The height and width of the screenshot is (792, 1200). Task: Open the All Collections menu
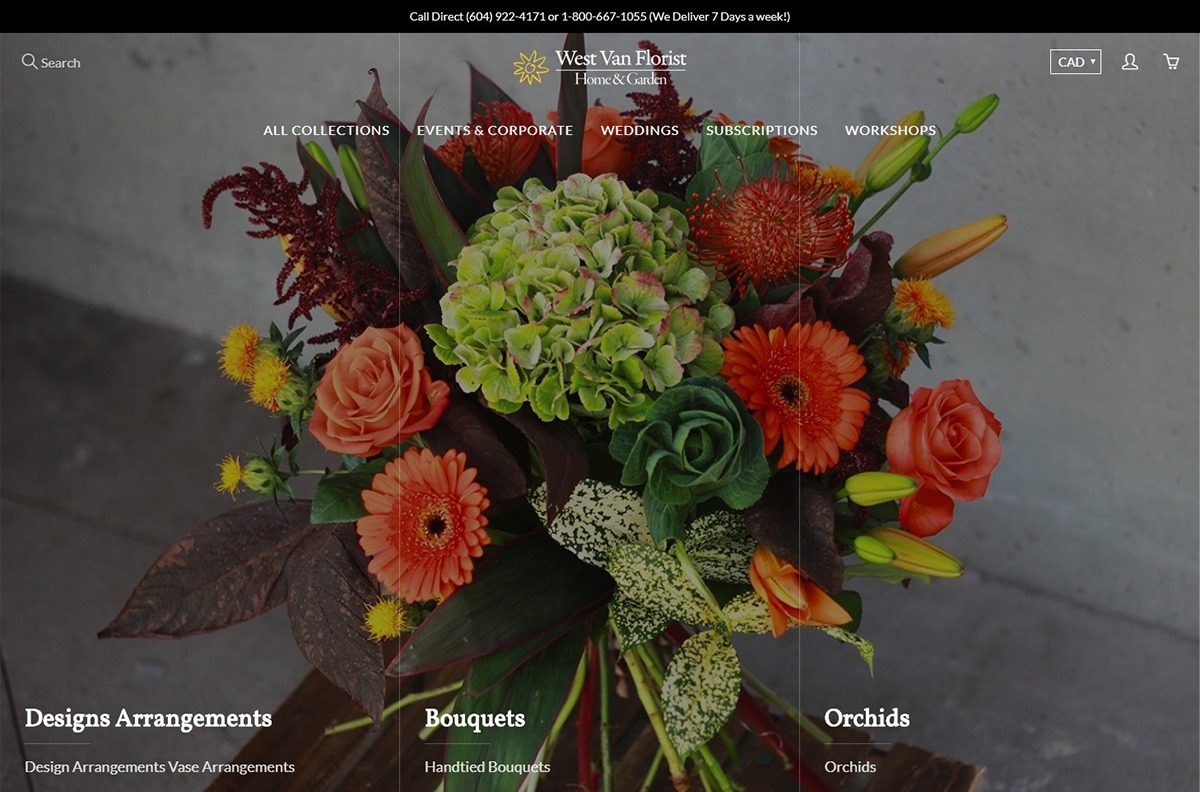[326, 130]
